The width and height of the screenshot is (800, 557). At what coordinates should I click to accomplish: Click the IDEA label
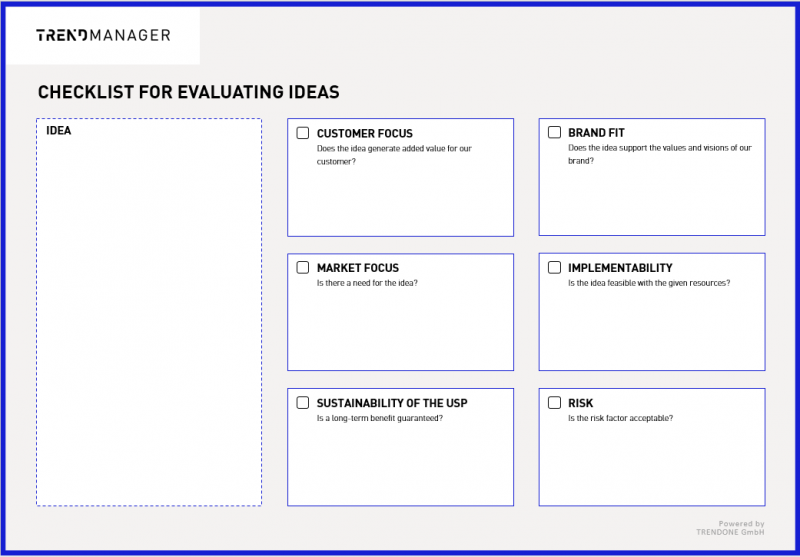(x=59, y=131)
